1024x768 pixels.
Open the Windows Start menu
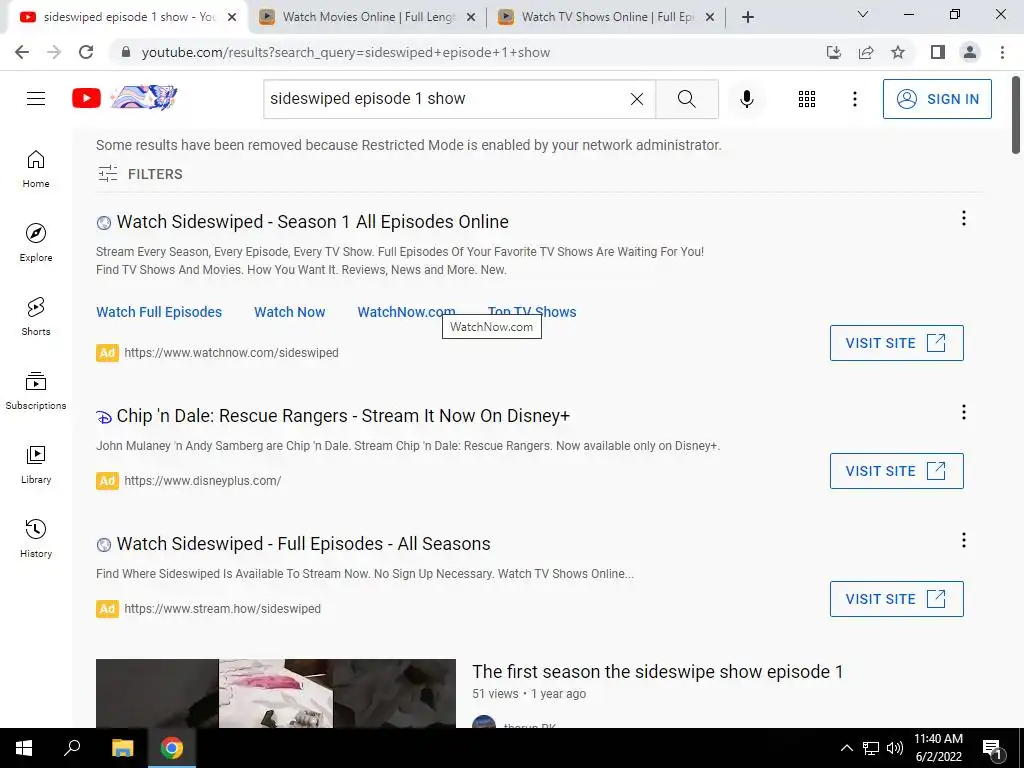click(x=24, y=748)
